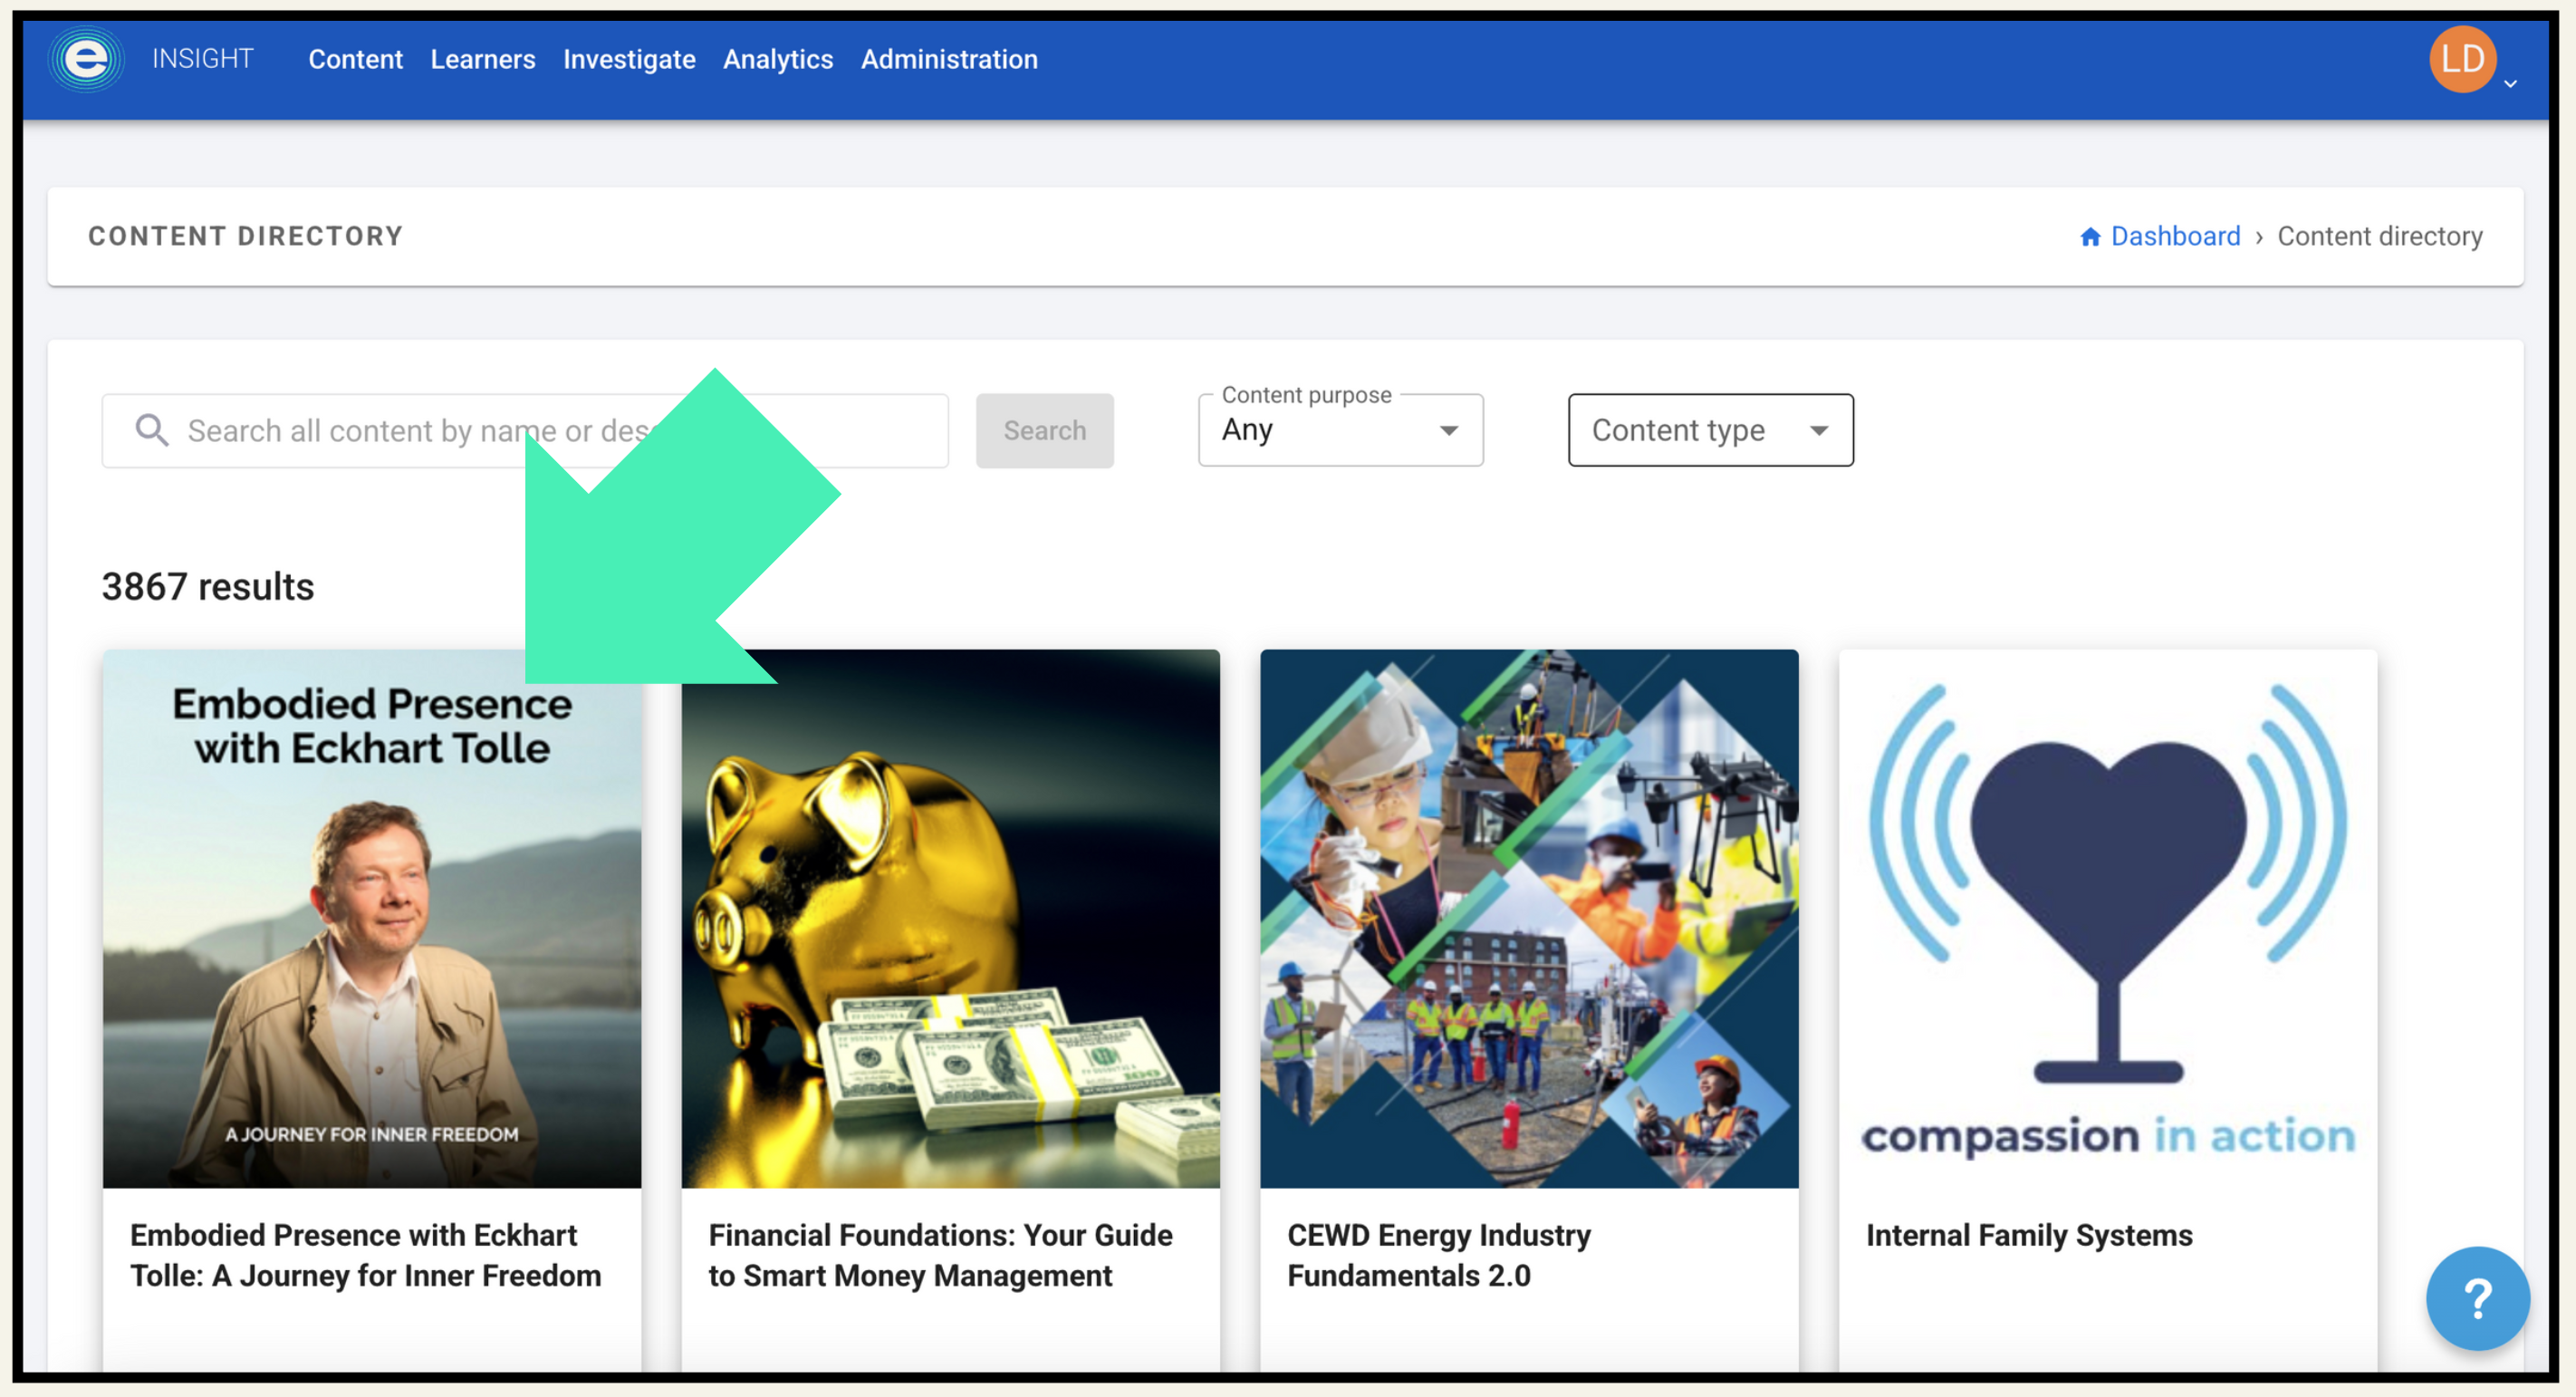The height and width of the screenshot is (1397, 2576).
Task: Go to the Dashboard breadcrumb link
Action: [2175, 237]
